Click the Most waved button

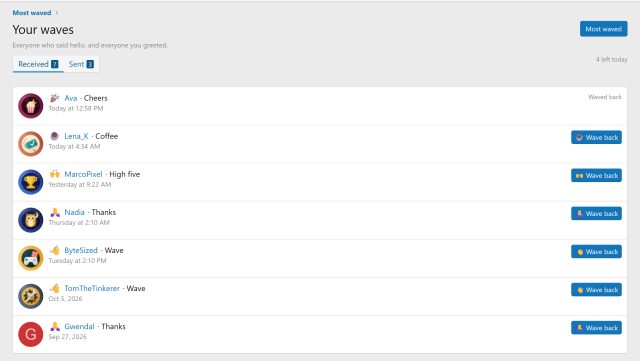(603, 29)
